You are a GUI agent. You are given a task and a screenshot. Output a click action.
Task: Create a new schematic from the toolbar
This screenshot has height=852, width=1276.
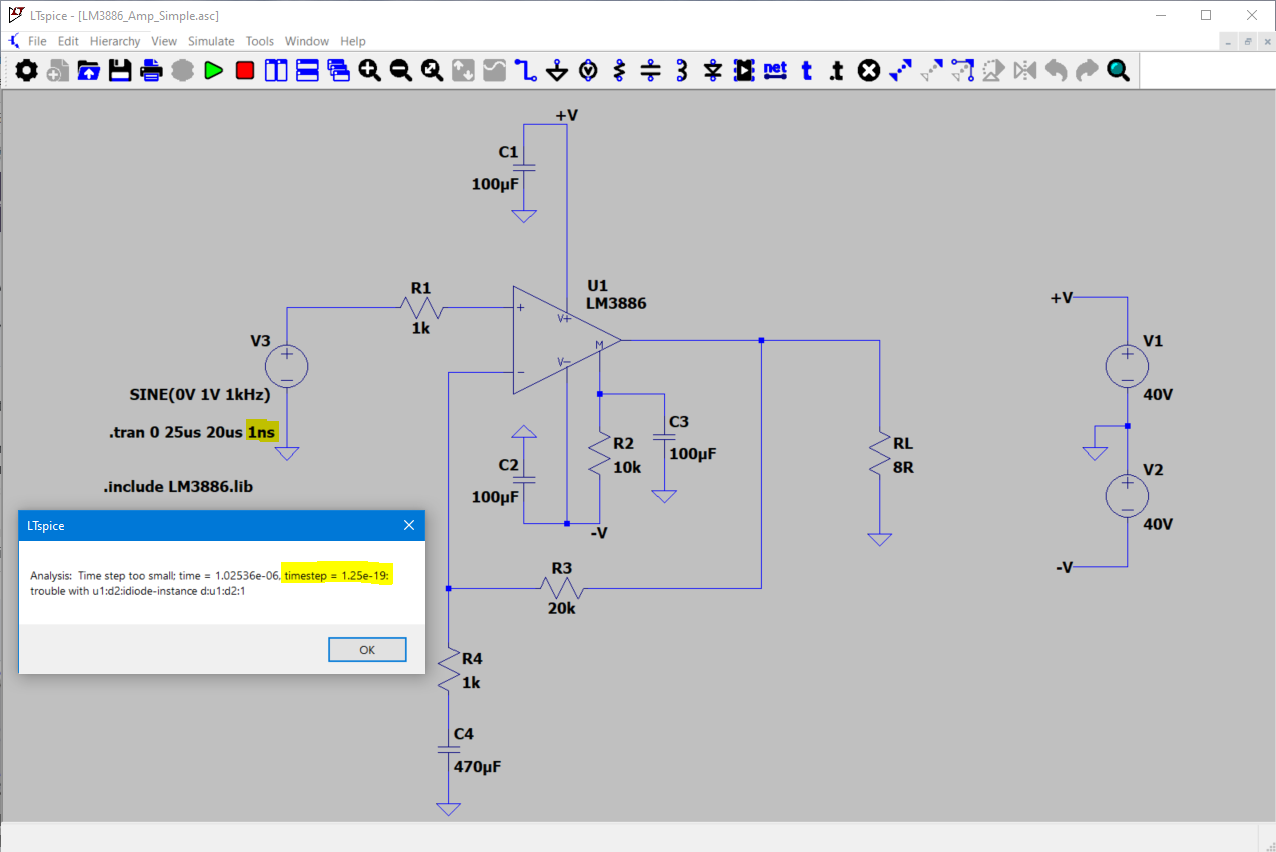pos(58,70)
